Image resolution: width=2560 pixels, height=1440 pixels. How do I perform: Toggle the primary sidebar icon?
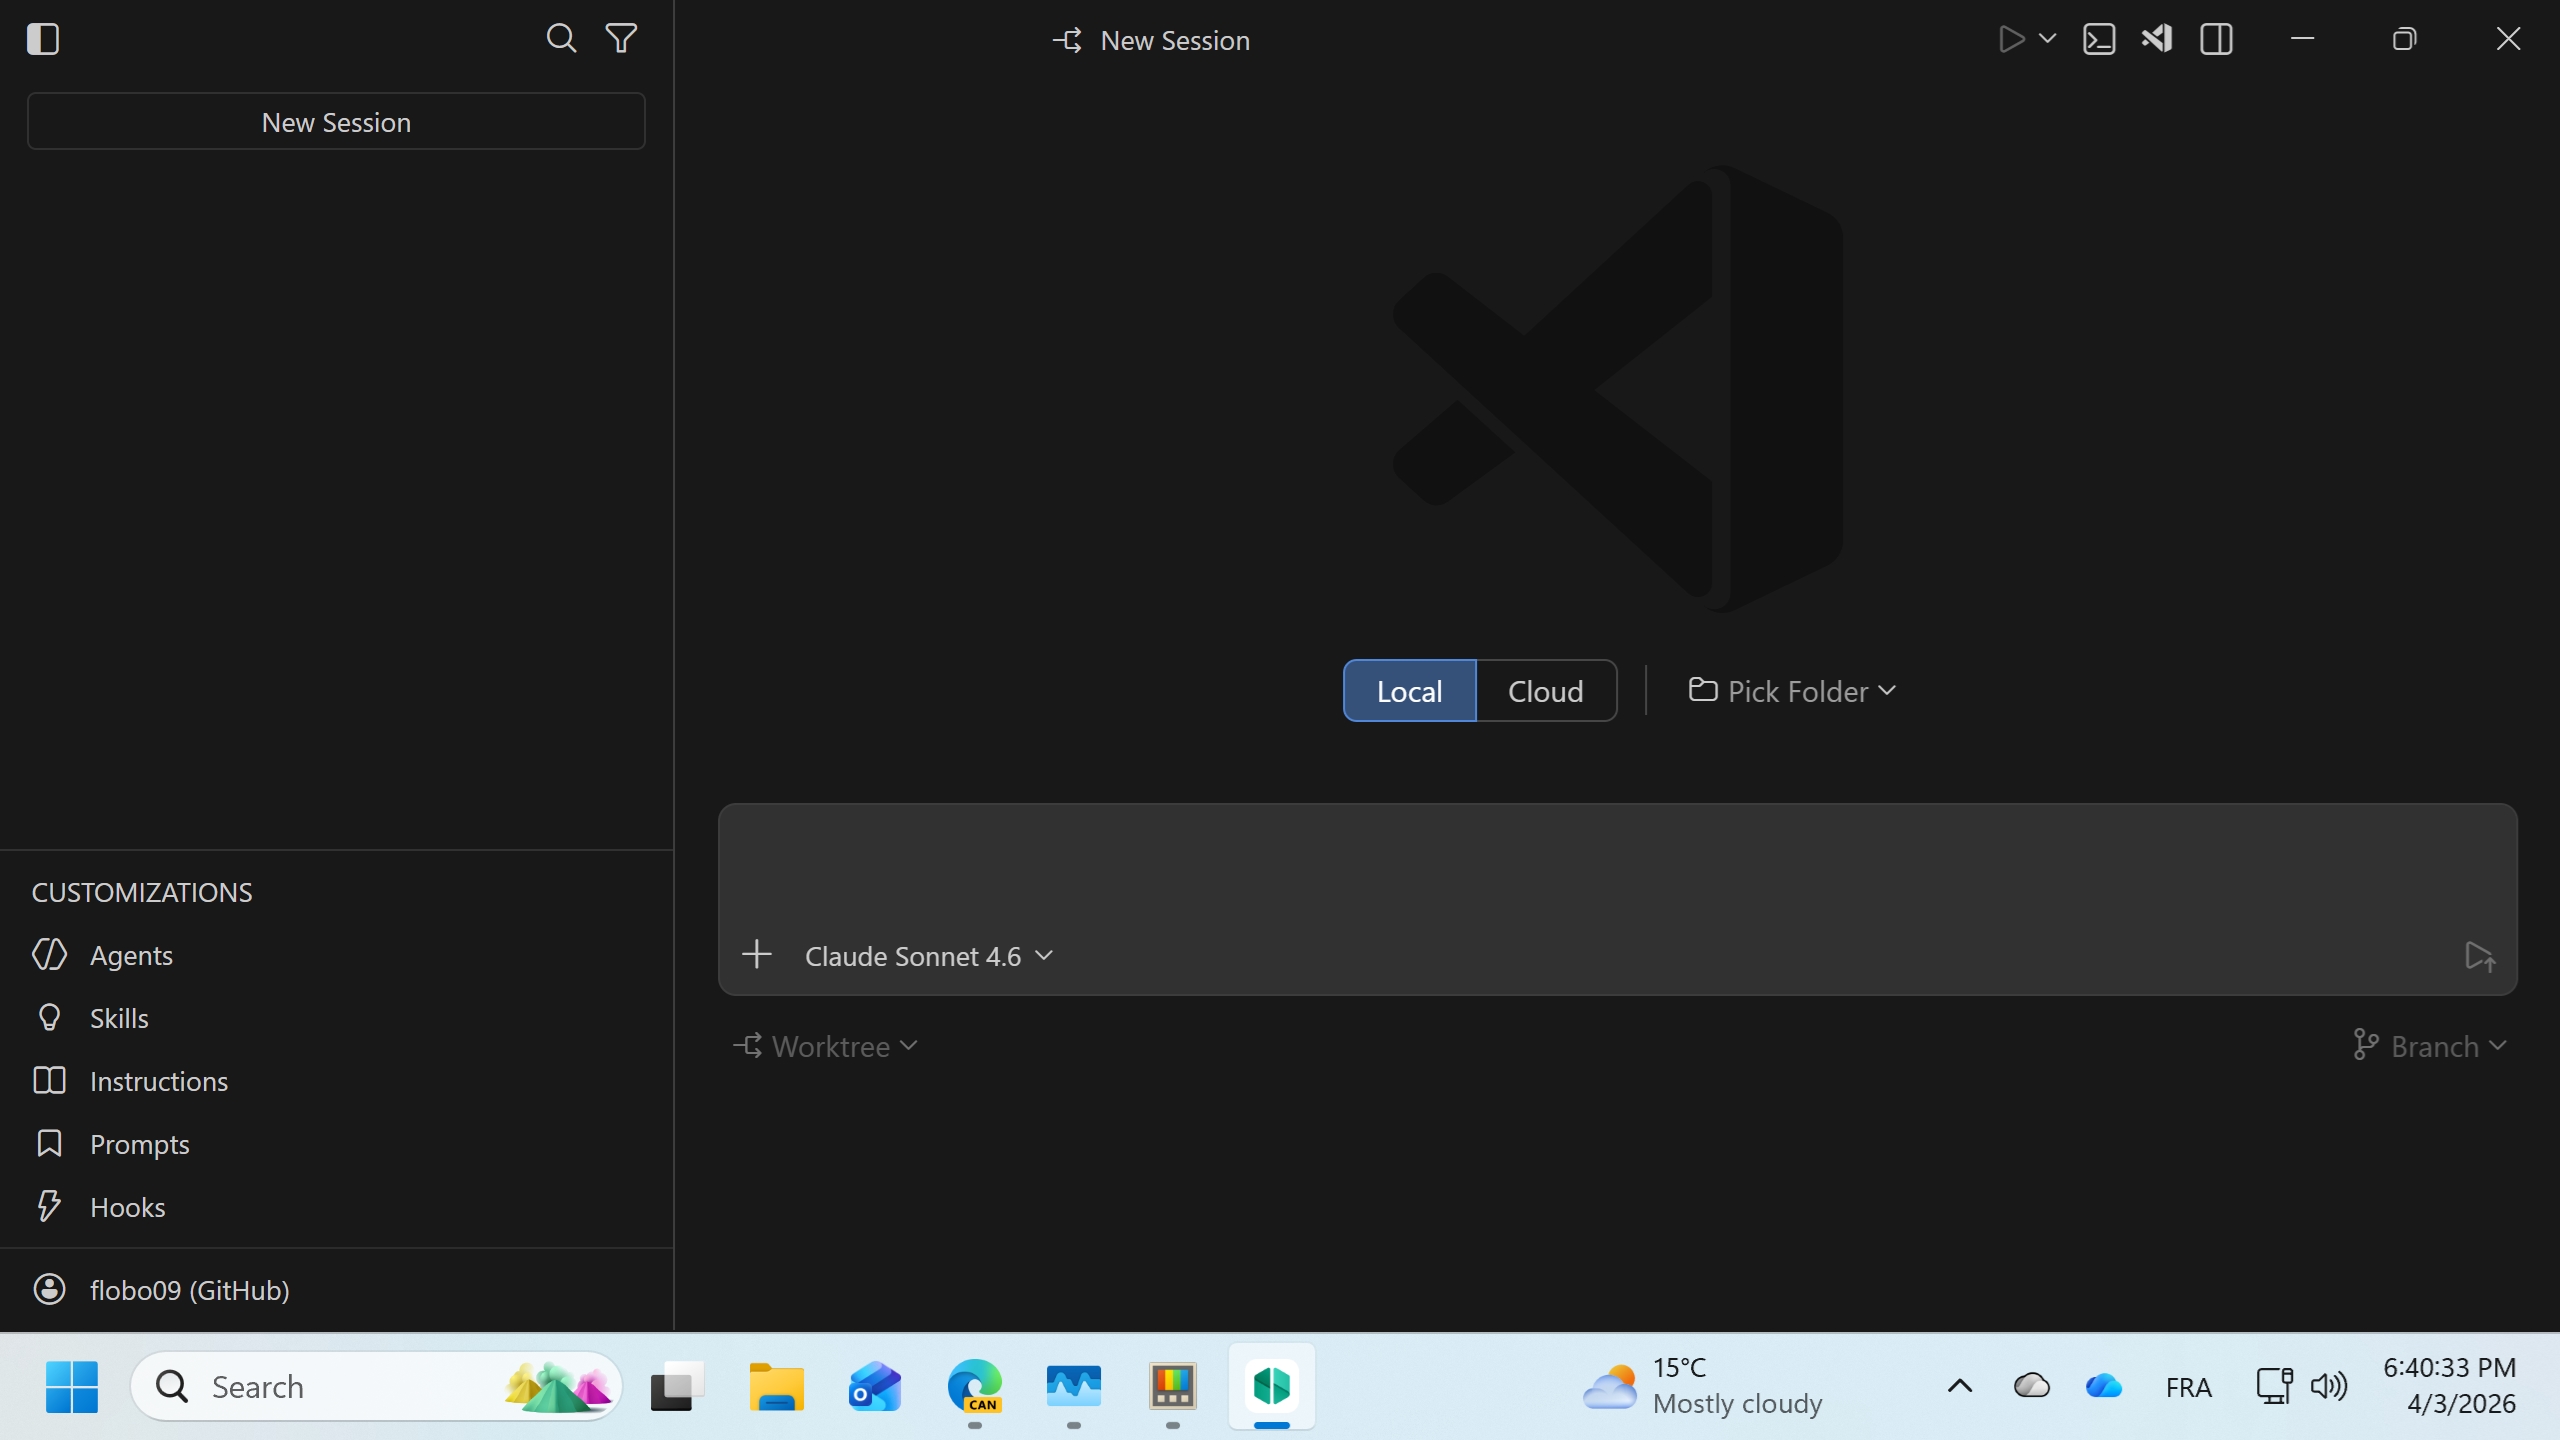tap(43, 39)
